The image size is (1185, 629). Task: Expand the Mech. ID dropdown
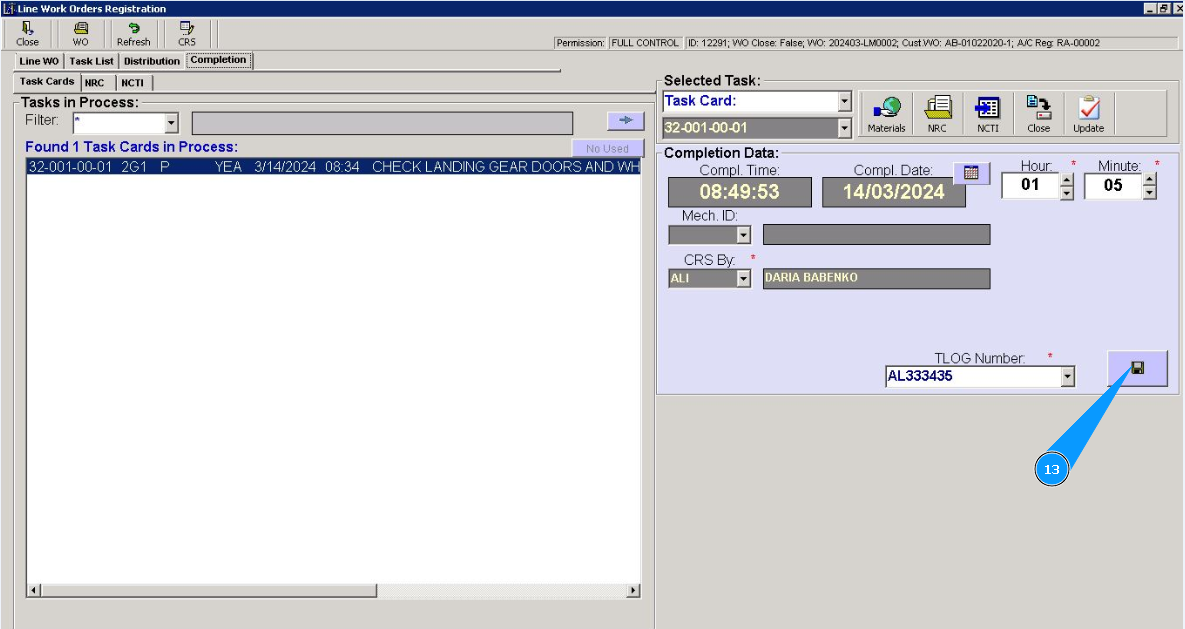coord(744,235)
